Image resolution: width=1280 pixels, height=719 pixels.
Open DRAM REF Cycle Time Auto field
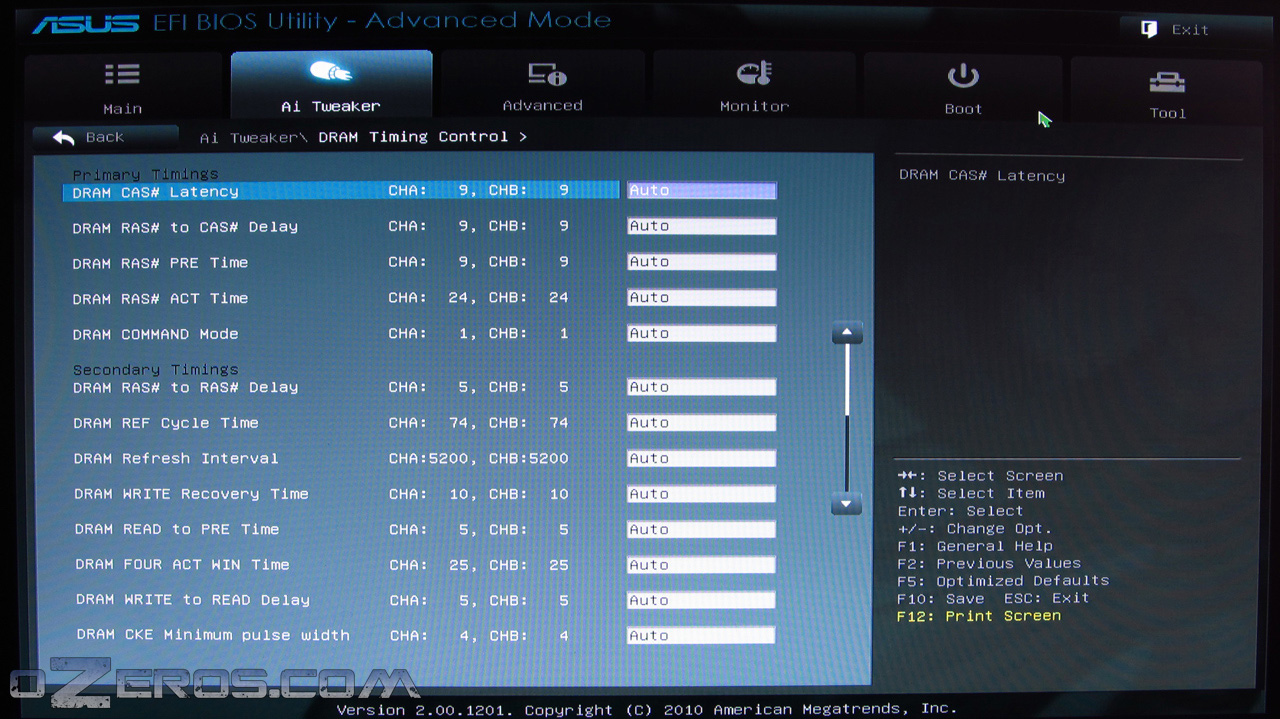tap(701, 423)
